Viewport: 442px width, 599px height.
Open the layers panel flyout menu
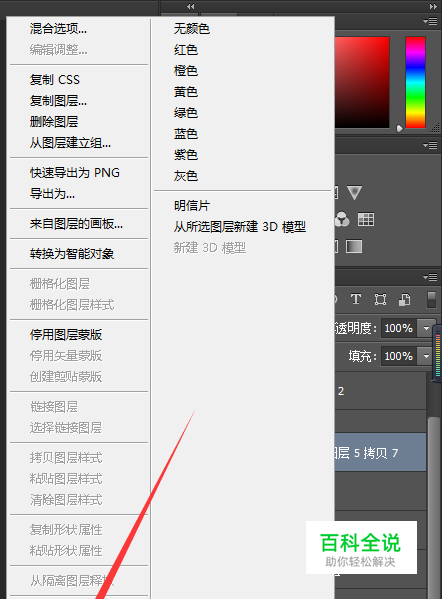tap(430, 277)
